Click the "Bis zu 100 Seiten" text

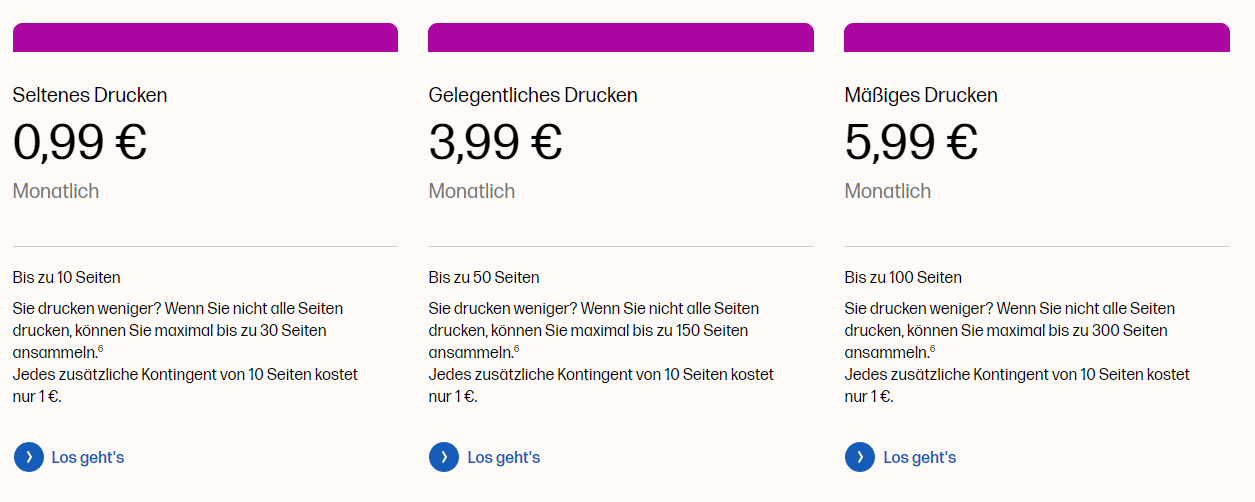click(x=903, y=277)
